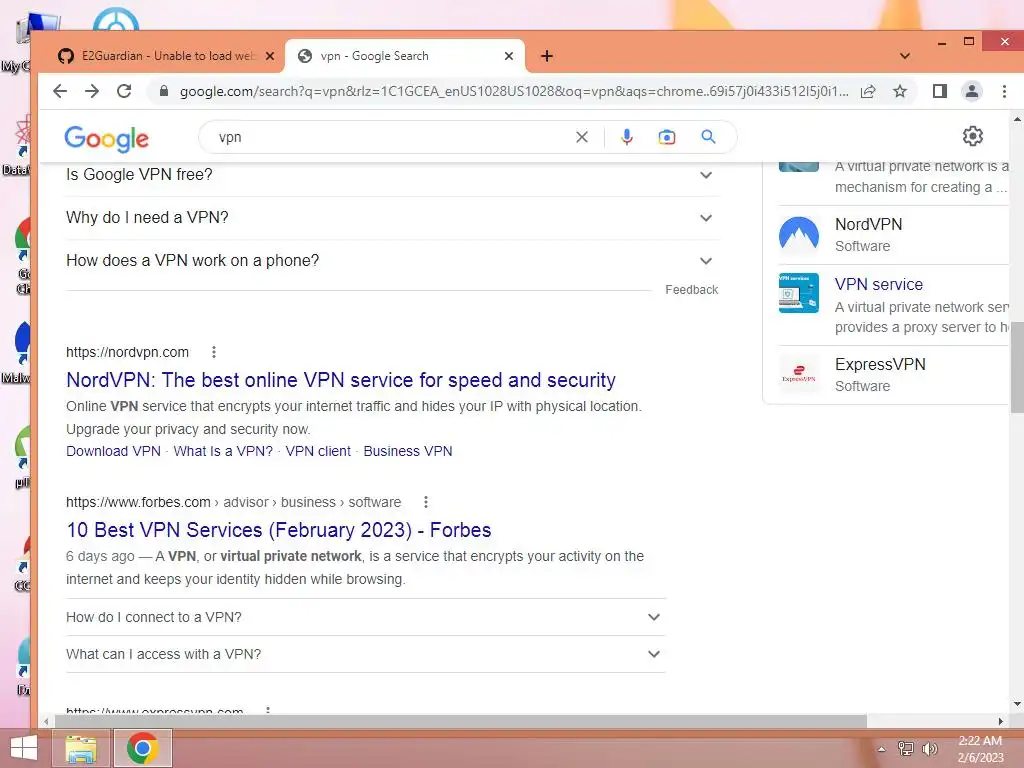
Task: Open the Download VPN sitelink
Action: coord(113,451)
